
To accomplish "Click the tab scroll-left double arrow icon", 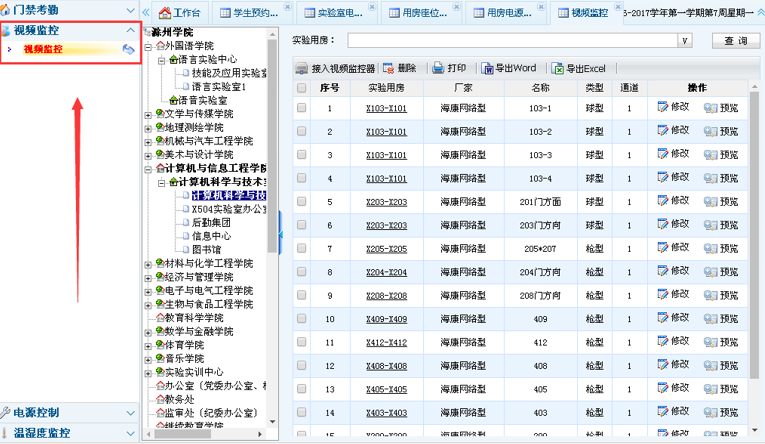I will tap(146, 12).
